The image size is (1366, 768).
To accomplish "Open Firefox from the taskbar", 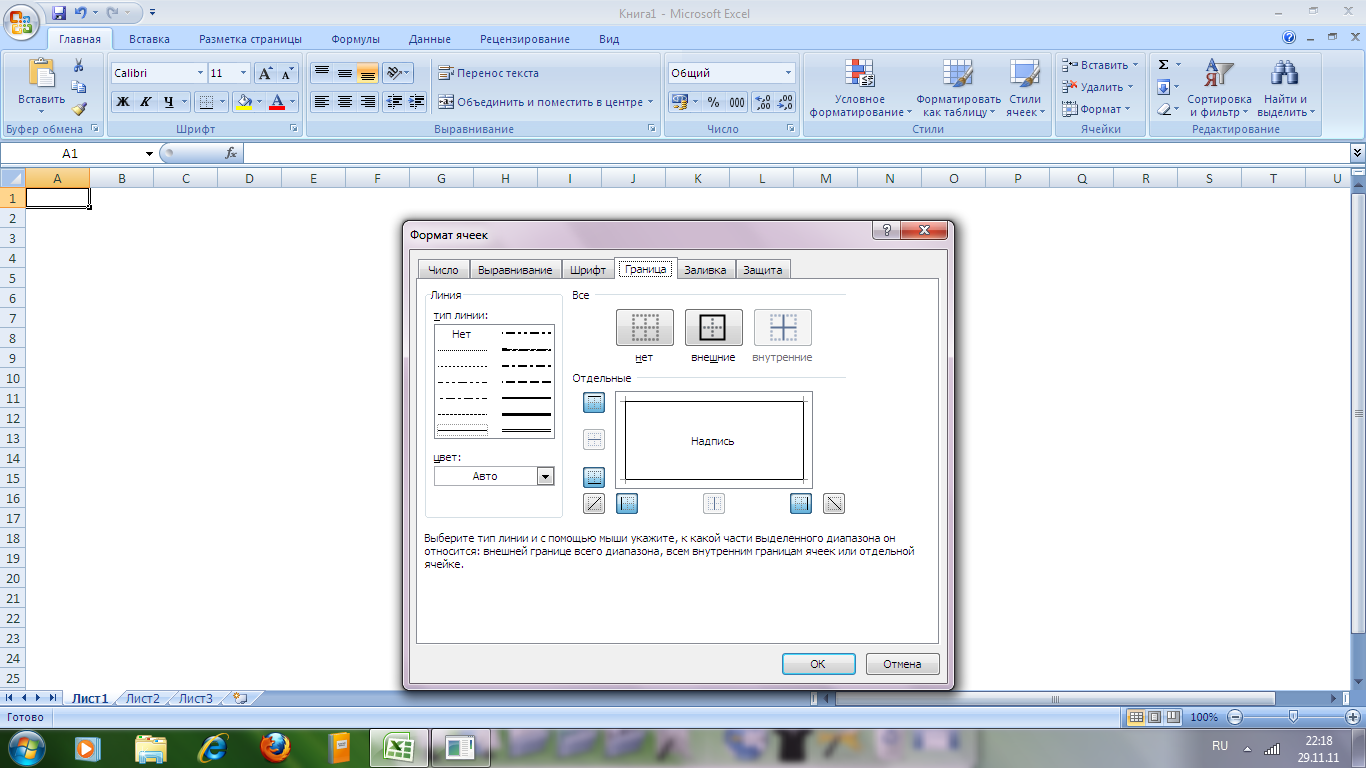I will click(275, 747).
